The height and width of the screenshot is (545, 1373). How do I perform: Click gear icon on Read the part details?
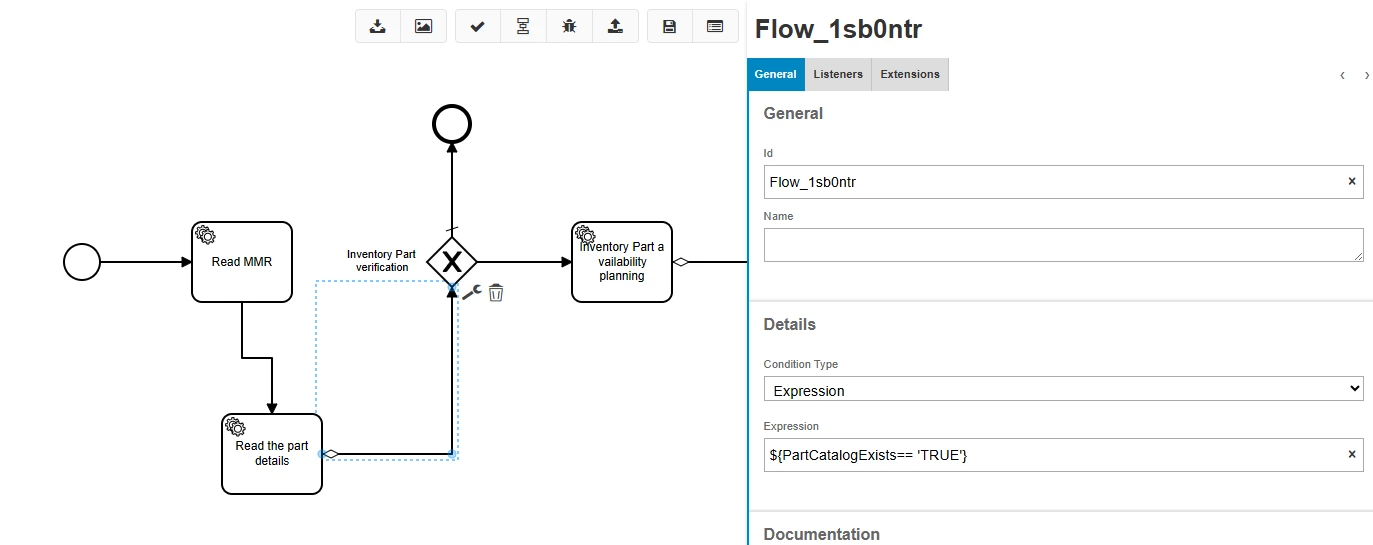coord(236,427)
